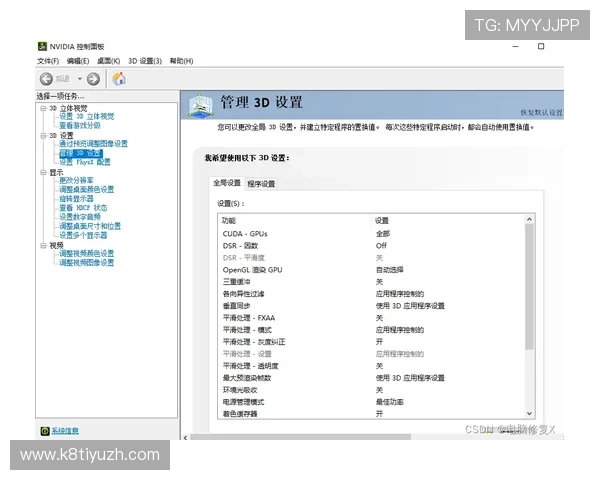Screen dimensions: 600x480
Task: Click the 管理 3D 设置 header icon
Action: pyautogui.click(x=200, y=105)
